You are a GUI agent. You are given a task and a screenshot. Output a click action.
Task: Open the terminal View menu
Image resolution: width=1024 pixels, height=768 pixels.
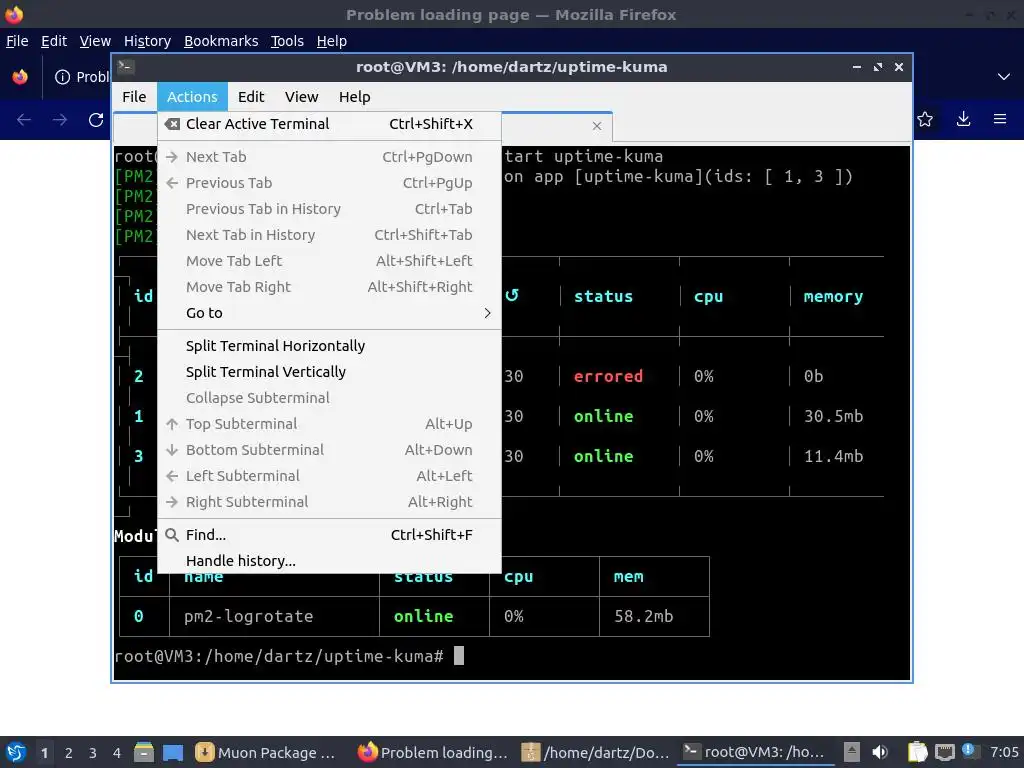301,97
